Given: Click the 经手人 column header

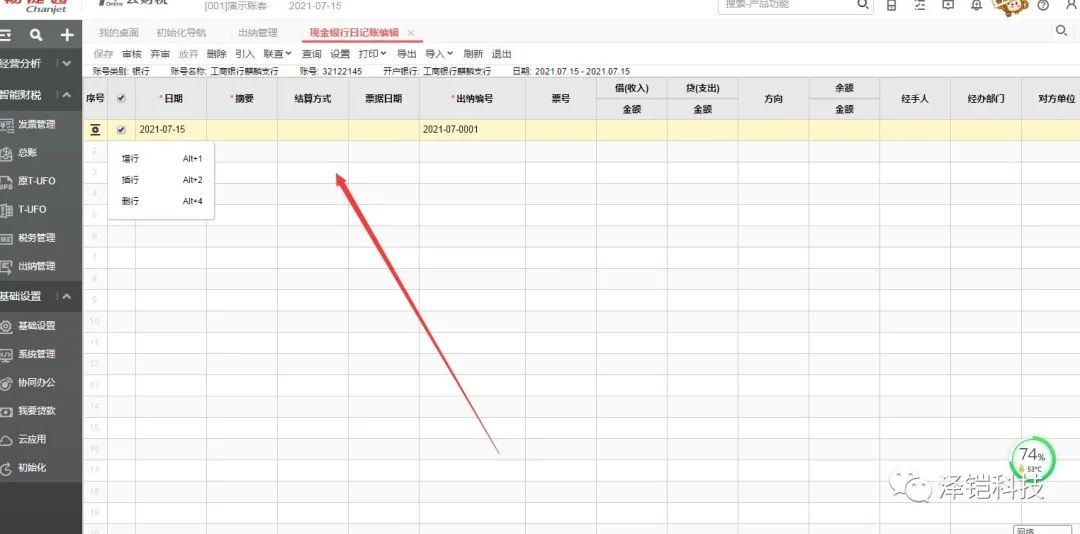Looking at the screenshot, I should (915, 99).
